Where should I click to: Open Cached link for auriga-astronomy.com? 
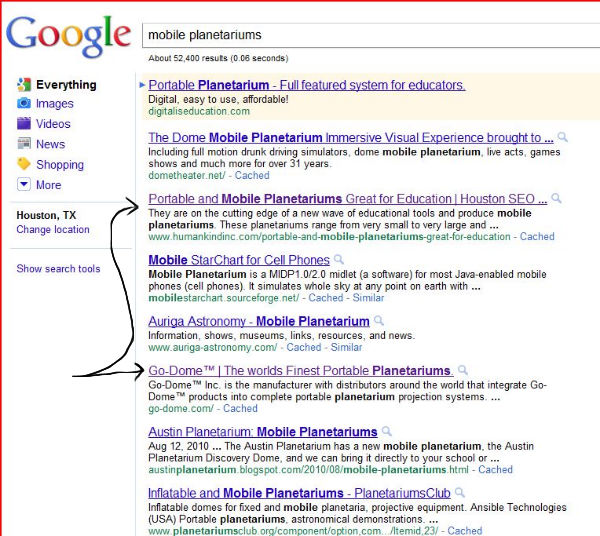click(304, 347)
